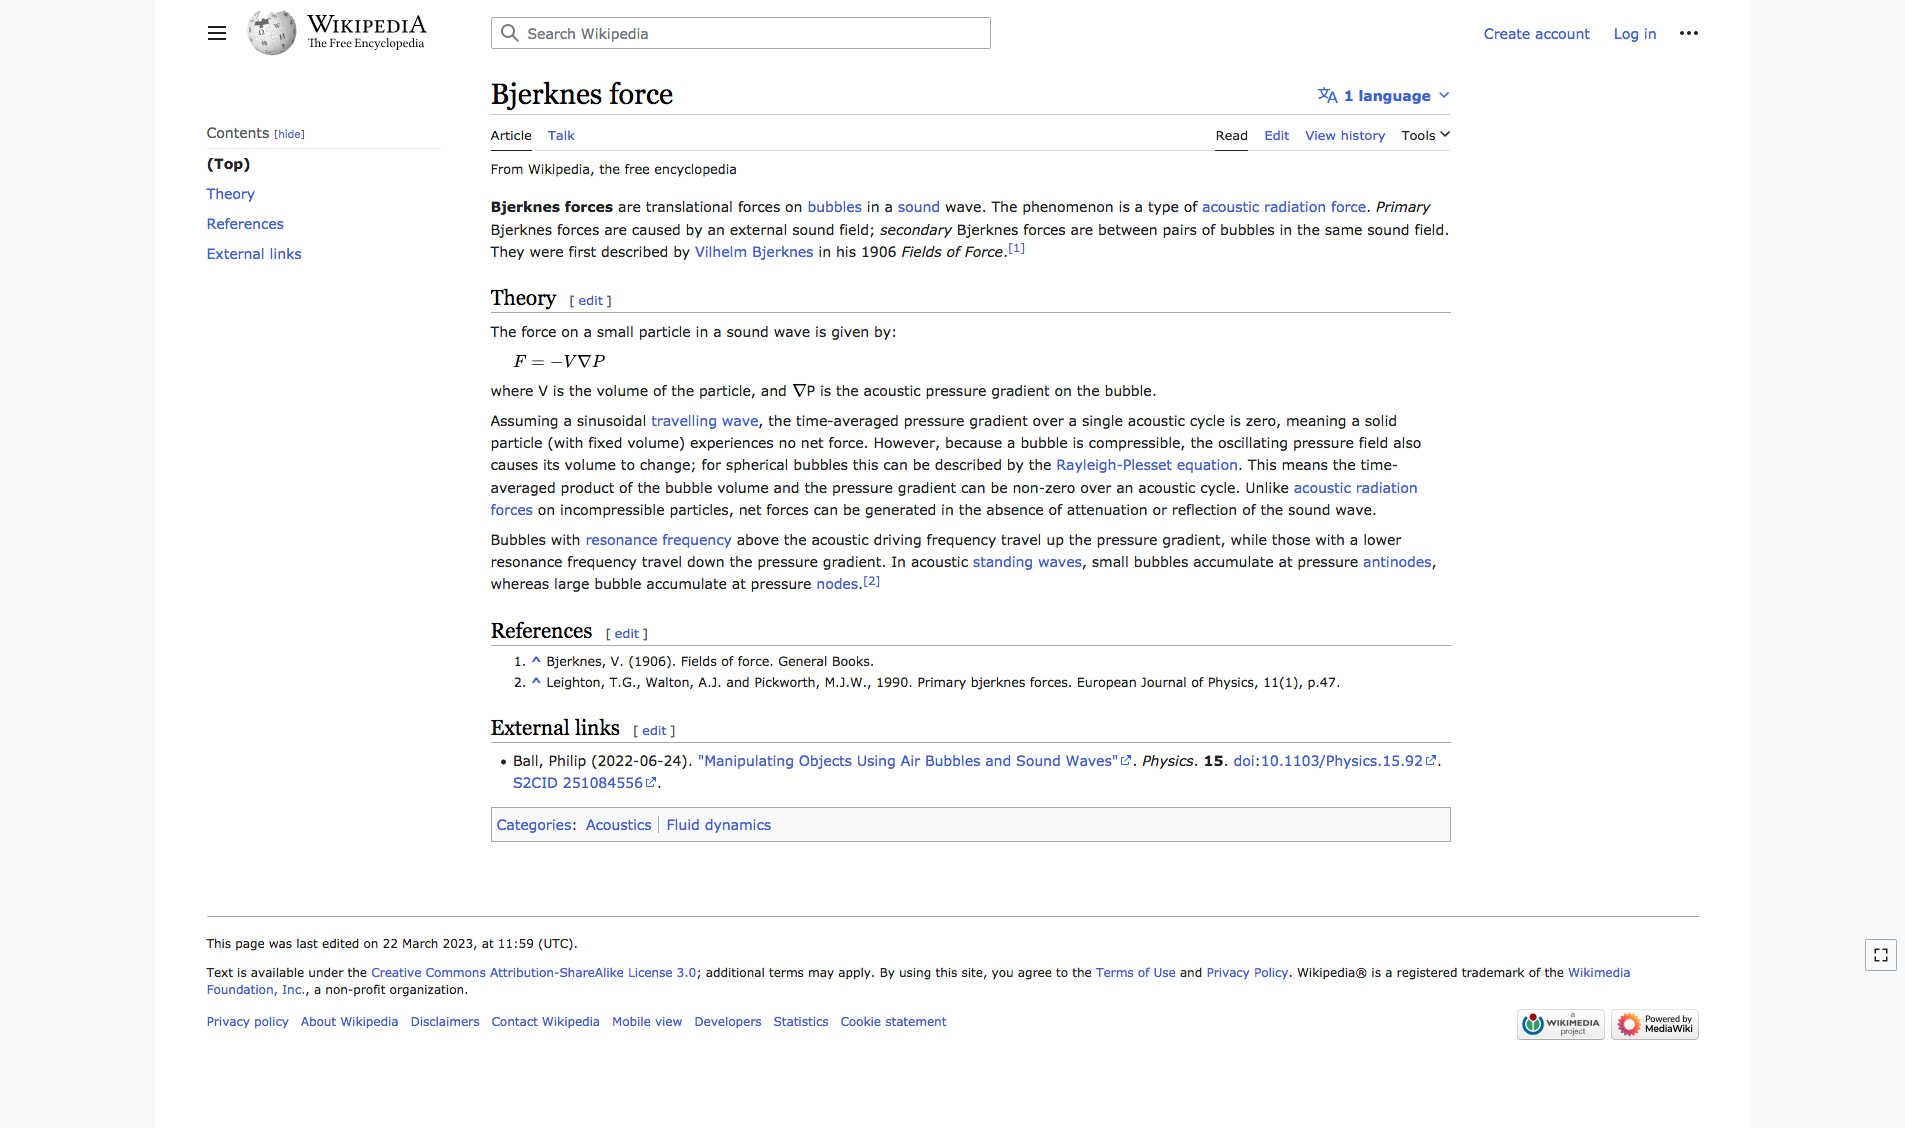
Task: Switch to the Talk tab
Action: tap(560, 136)
